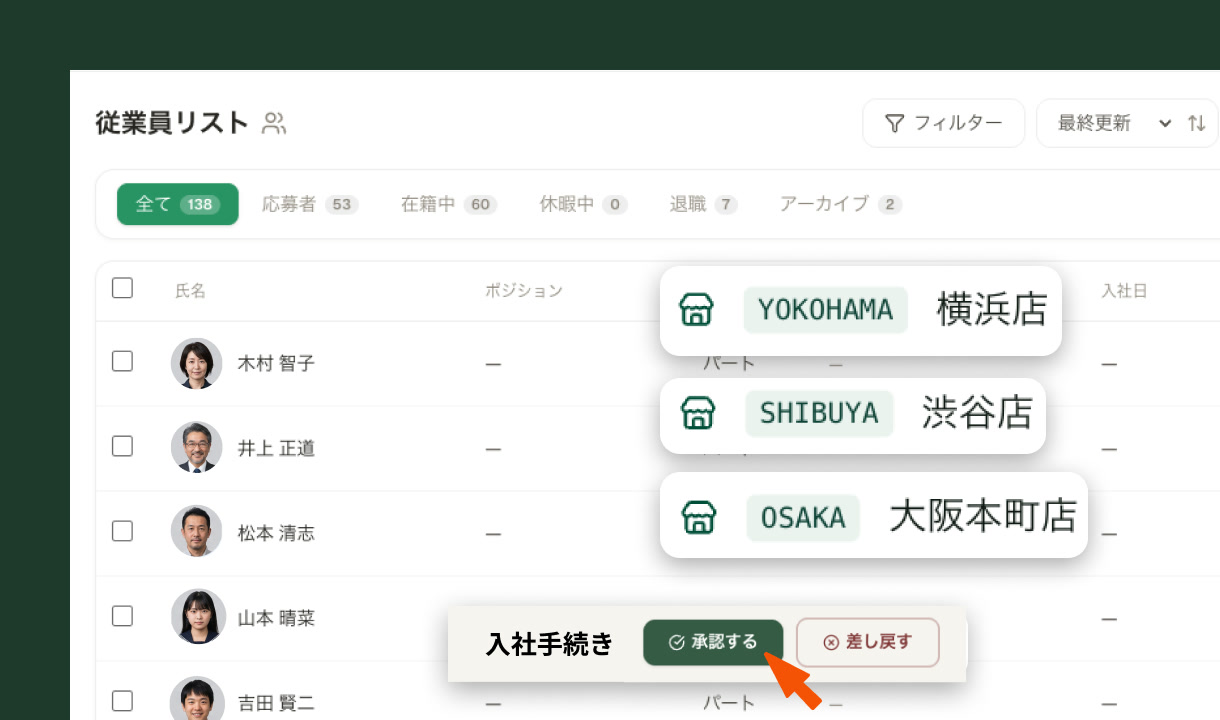Click 山本 晴菜's avatar photo

tap(196, 616)
